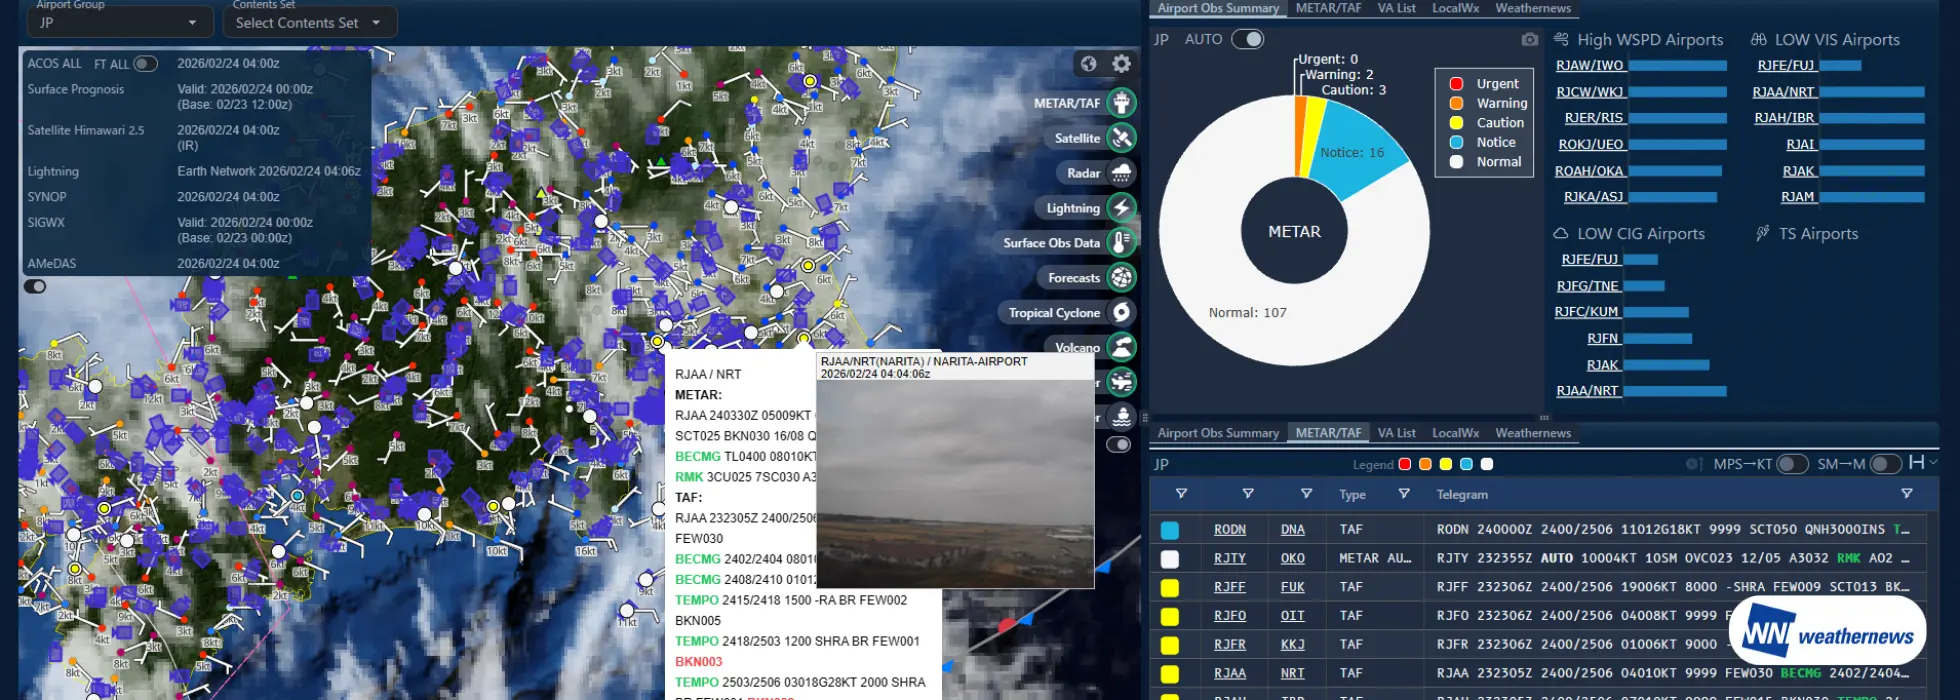Screen dimensions: 1960x700
Task: Switch to upper Airport Obs Summary tab
Action: click(x=1218, y=8)
